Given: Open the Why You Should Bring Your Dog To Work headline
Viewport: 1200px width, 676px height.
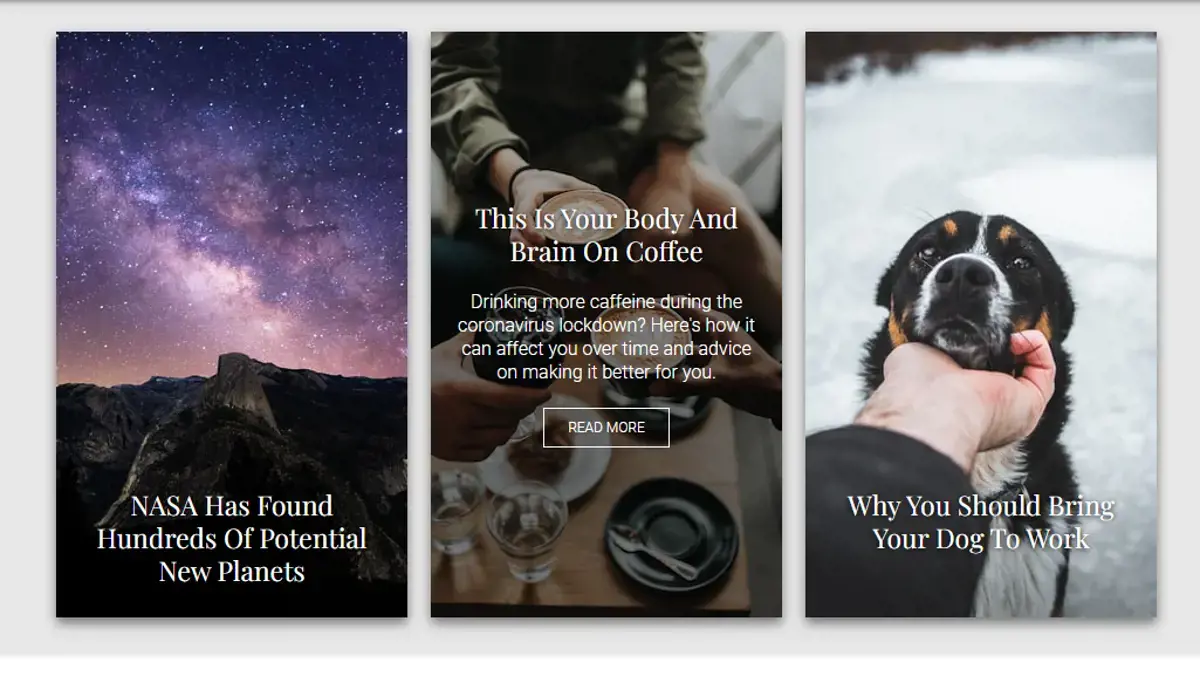Looking at the screenshot, I should coord(980,522).
